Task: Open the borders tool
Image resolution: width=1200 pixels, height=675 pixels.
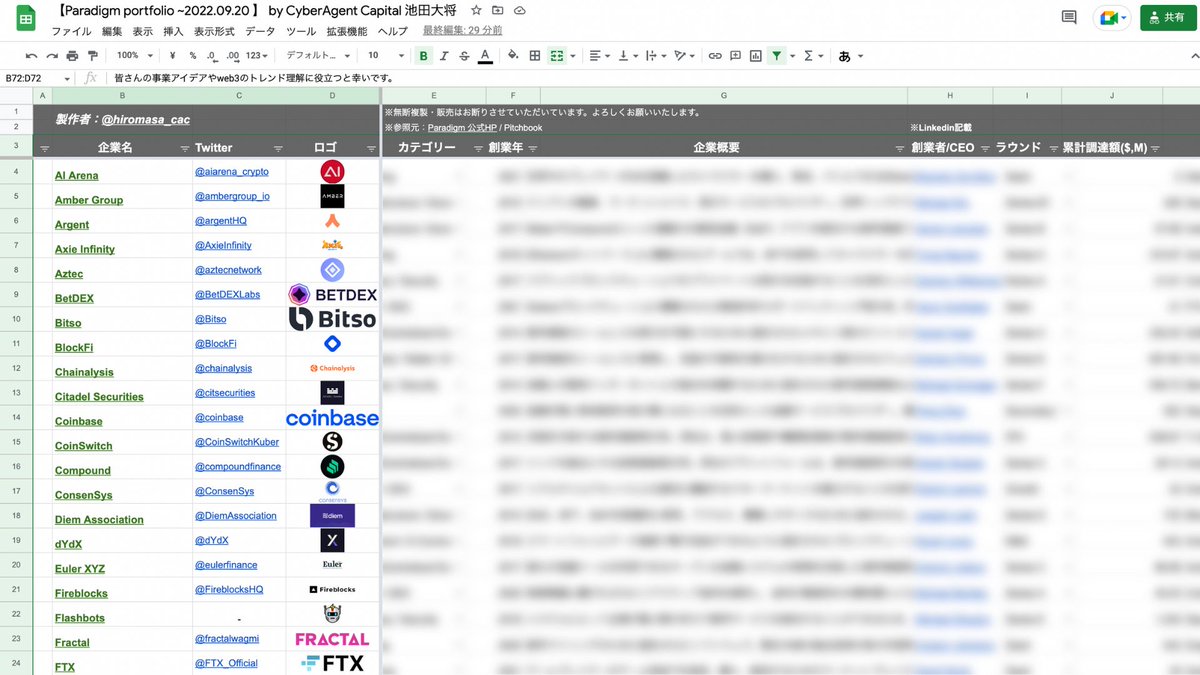Action: [x=535, y=56]
